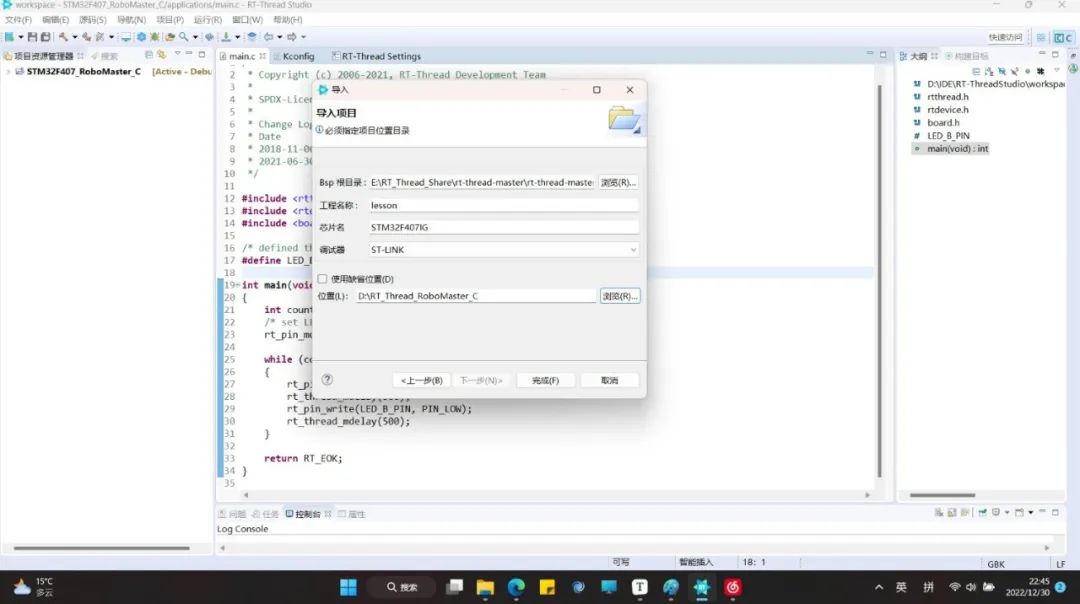Viewport: 1080px width, 604px height.
Task: Switch input language via the 英 indicator
Action: coord(902,588)
